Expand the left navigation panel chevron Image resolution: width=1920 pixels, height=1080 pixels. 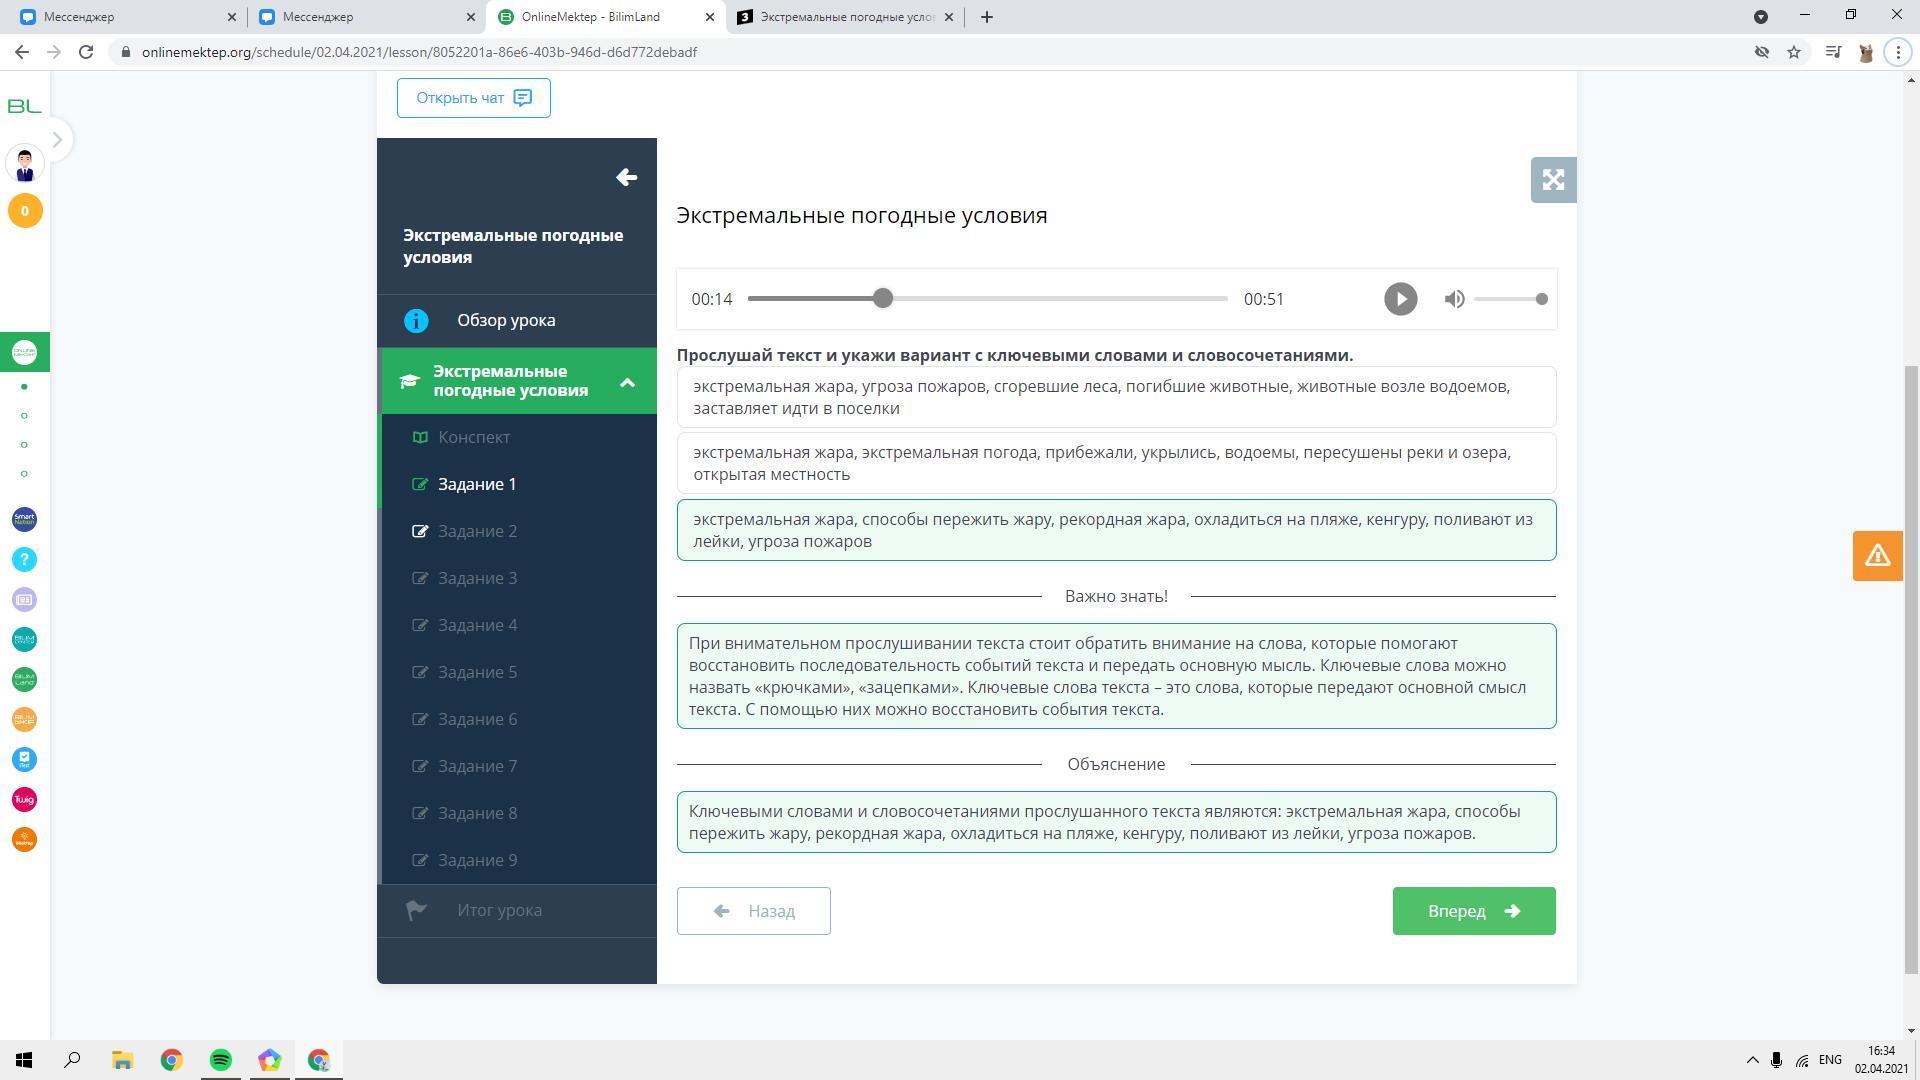point(57,140)
